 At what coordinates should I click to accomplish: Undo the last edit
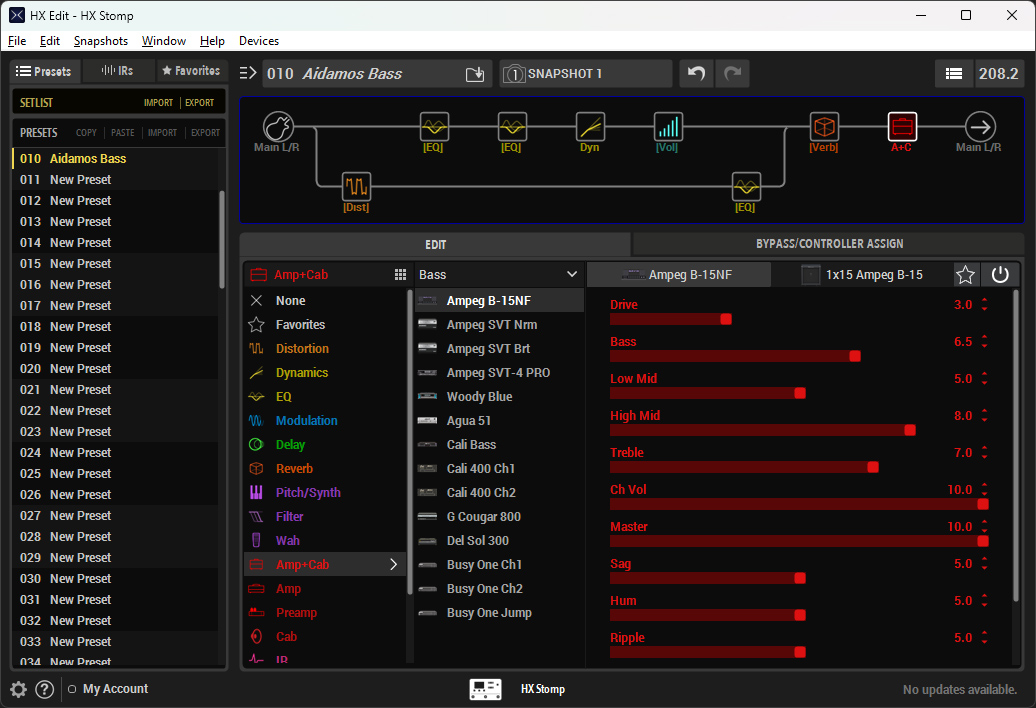tap(696, 73)
